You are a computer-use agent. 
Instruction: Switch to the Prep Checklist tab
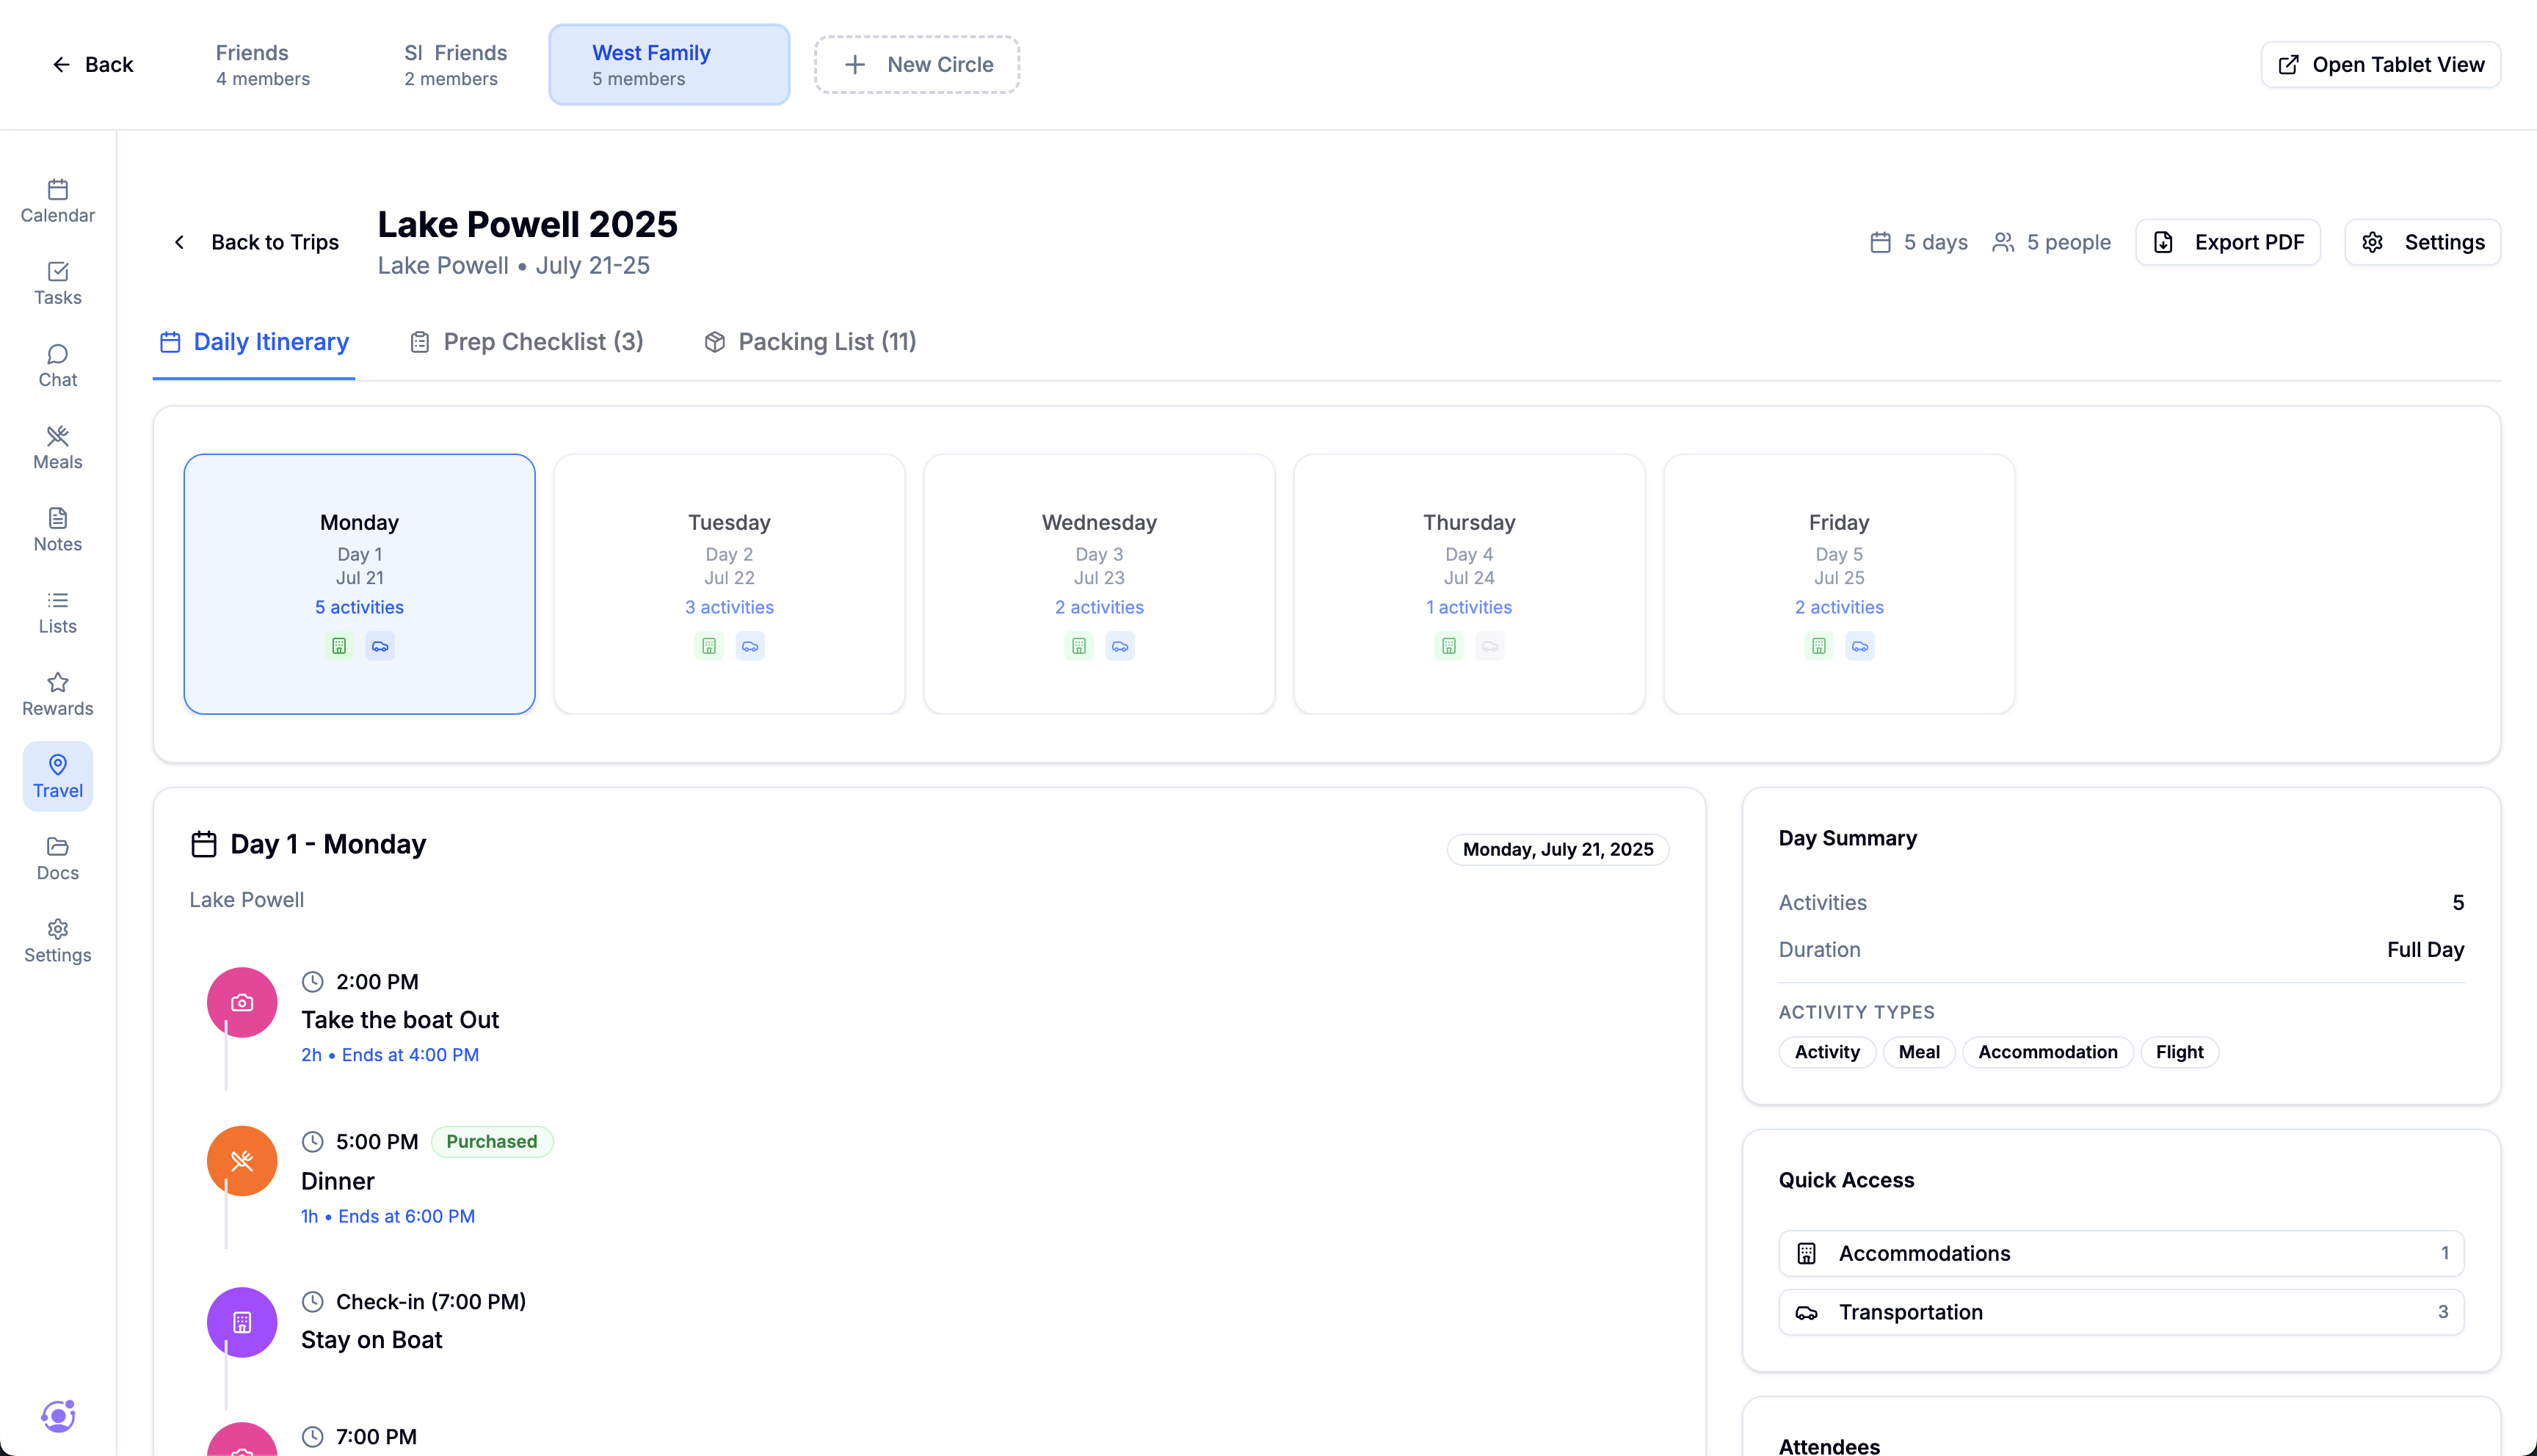tap(527, 342)
